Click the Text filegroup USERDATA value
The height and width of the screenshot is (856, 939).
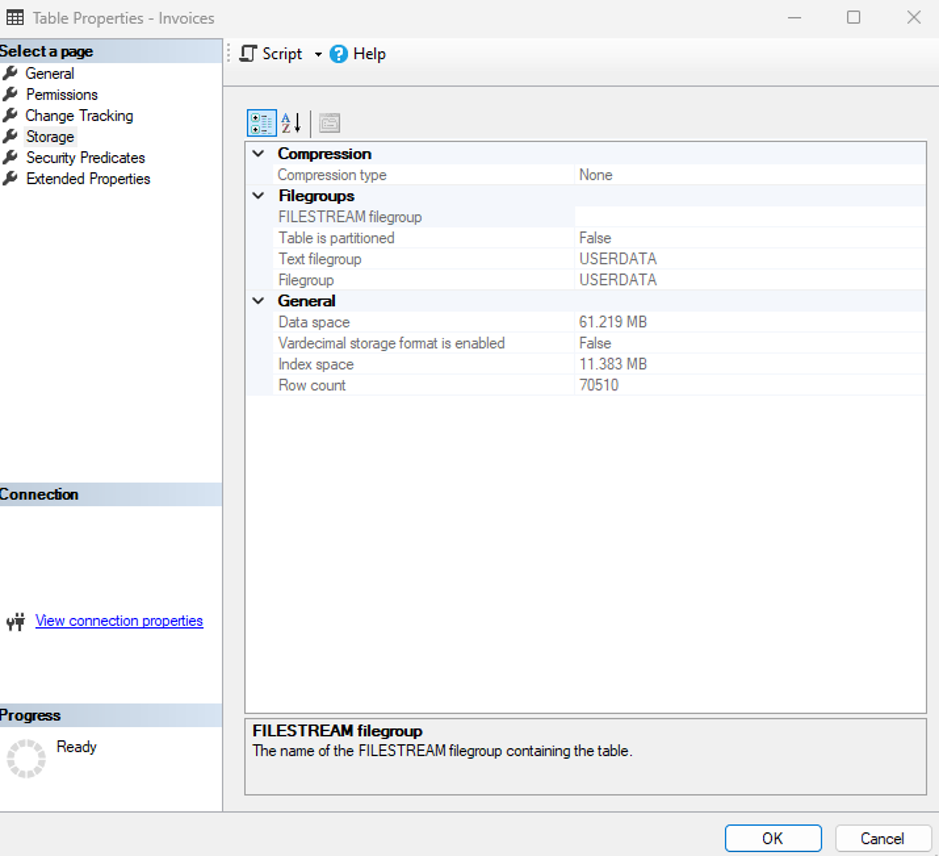coord(618,259)
